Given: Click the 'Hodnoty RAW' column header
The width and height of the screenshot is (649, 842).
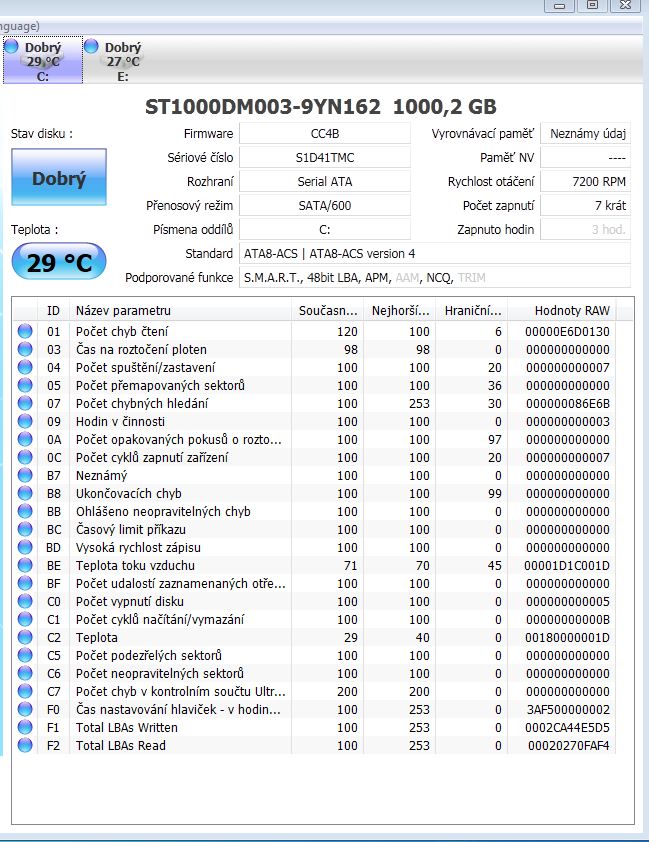Looking at the screenshot, I should pyautogui.click(x=562, y=310).
